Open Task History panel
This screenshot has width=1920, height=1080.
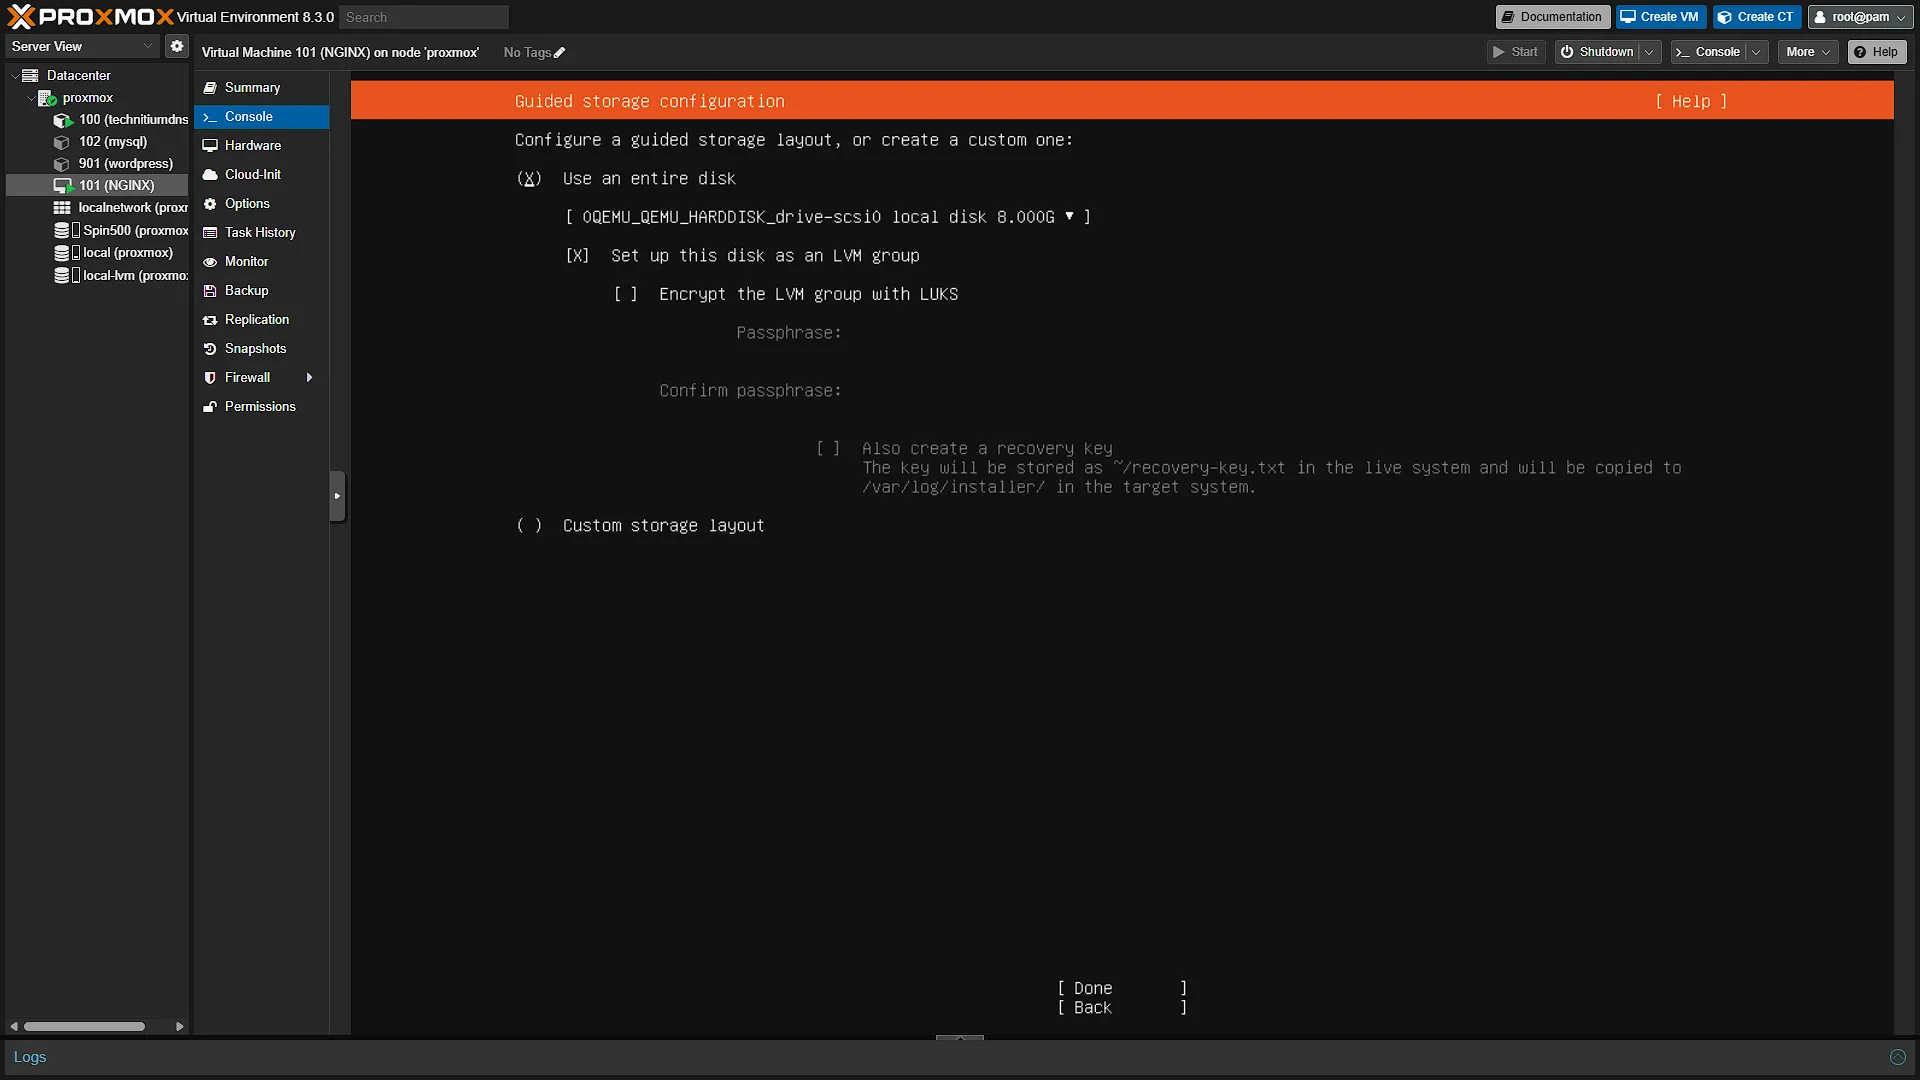click(x=261, y=233)
